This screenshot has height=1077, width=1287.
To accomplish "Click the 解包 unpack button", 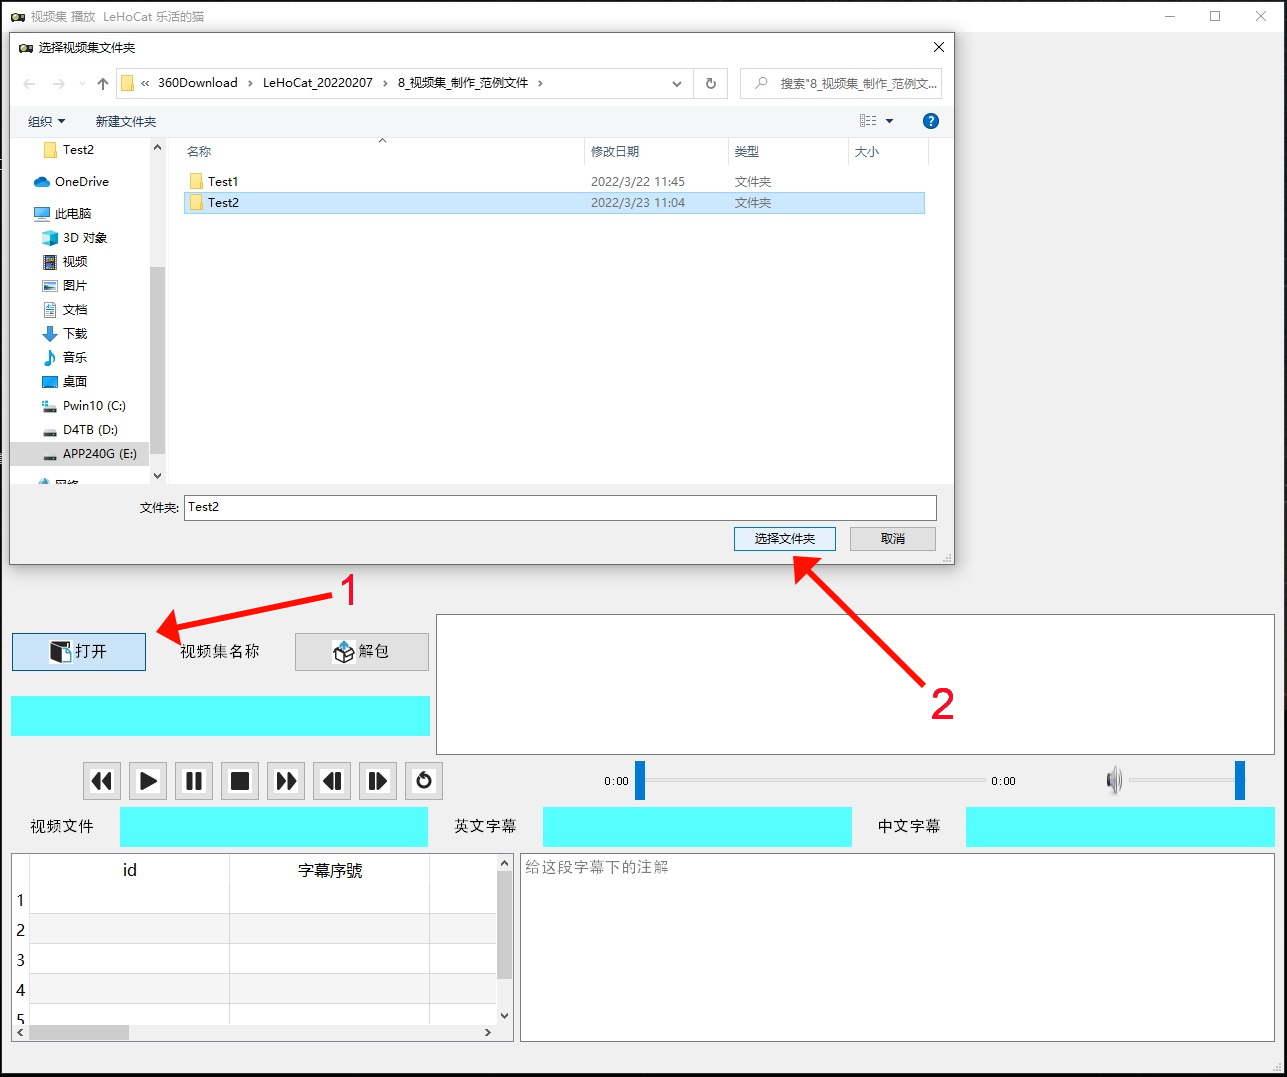I will click(x=362, y=652).
